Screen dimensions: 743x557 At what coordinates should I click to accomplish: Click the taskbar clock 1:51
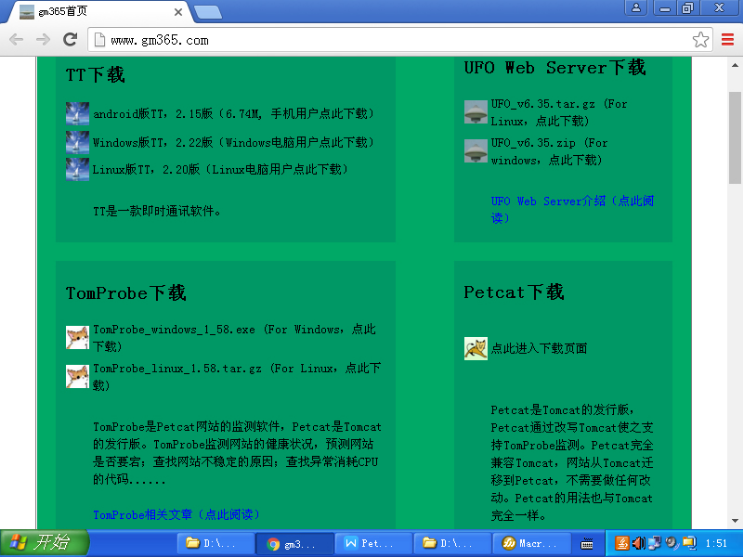tap(716, 543)
